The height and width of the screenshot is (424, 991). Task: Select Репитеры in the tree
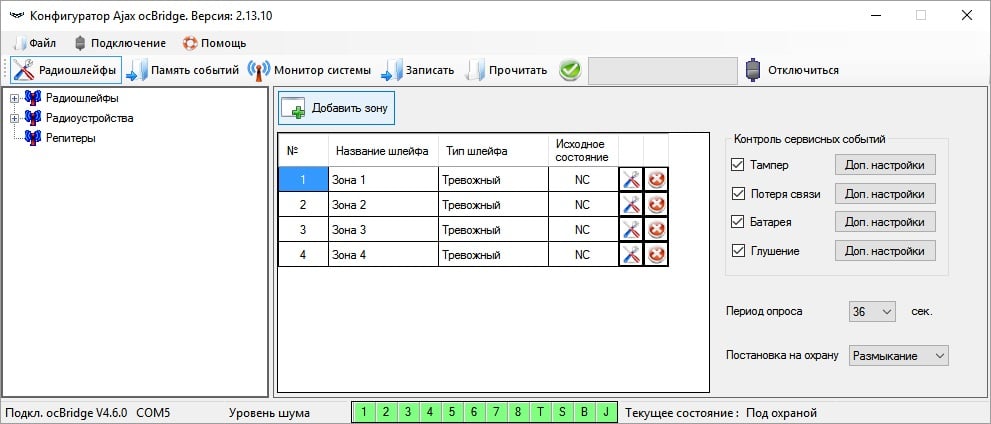[x=71, y=138]
